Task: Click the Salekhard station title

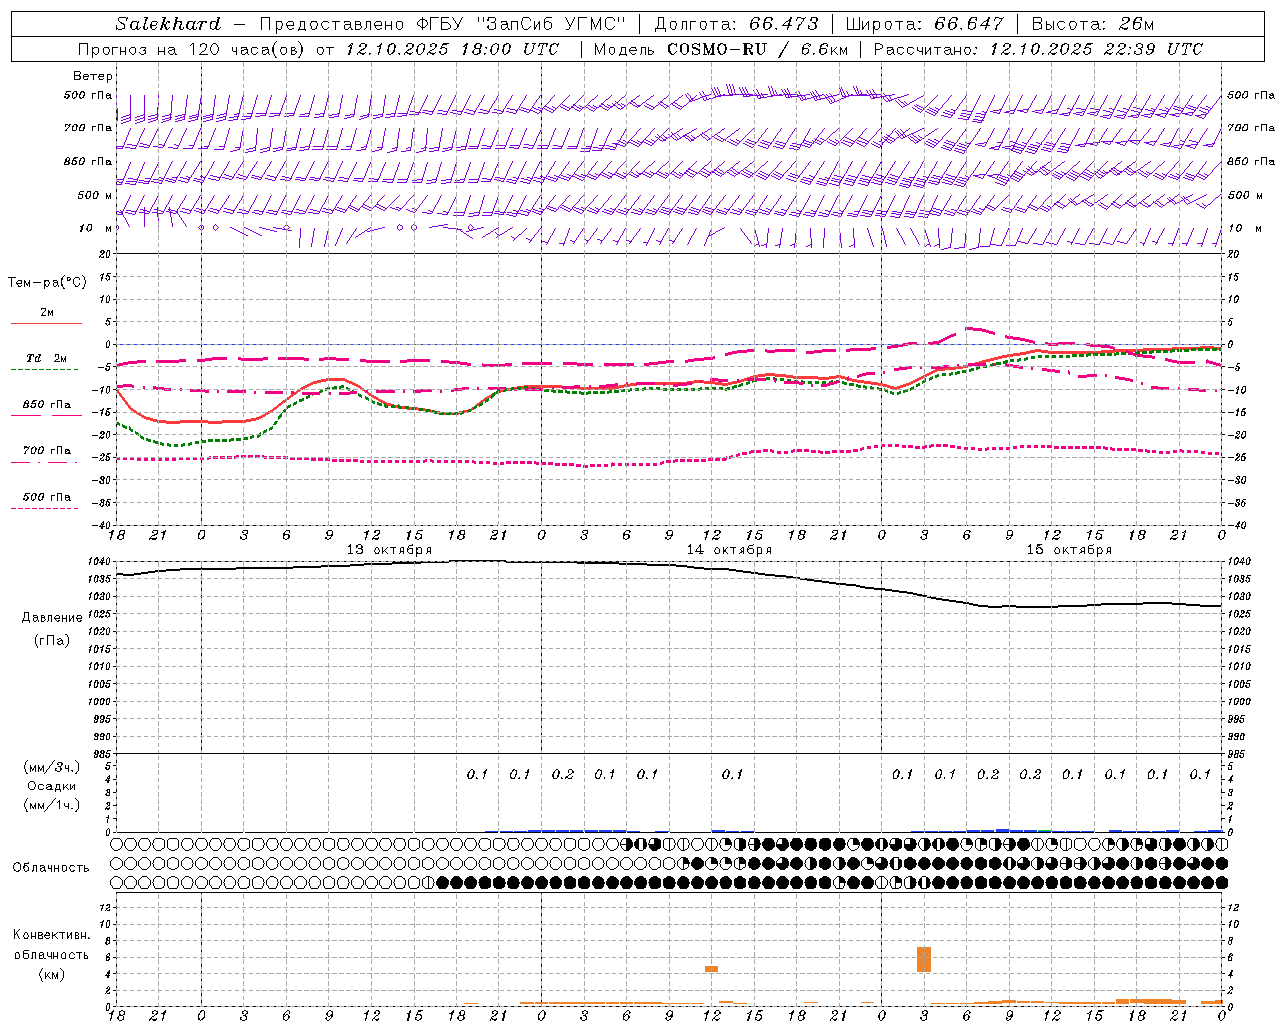Action: tap(168, 24)
